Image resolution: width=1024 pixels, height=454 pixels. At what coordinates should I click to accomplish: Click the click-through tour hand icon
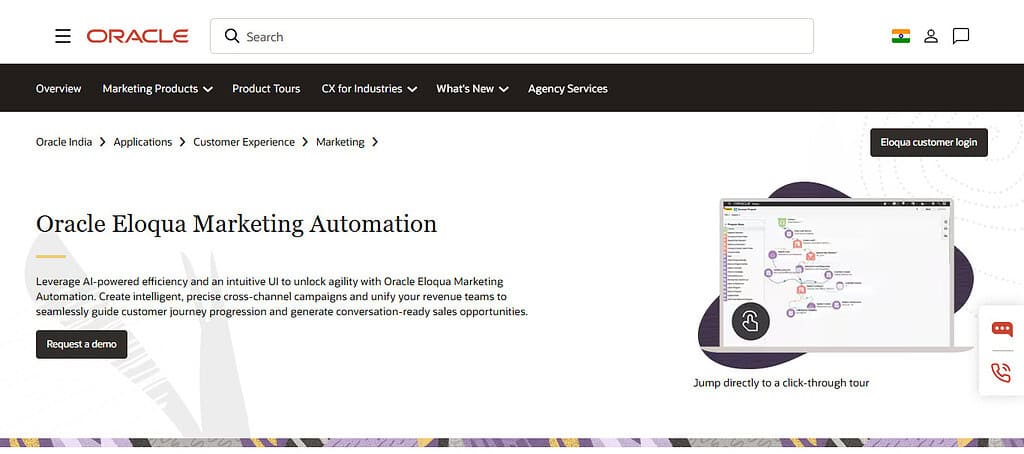point(750,321)
